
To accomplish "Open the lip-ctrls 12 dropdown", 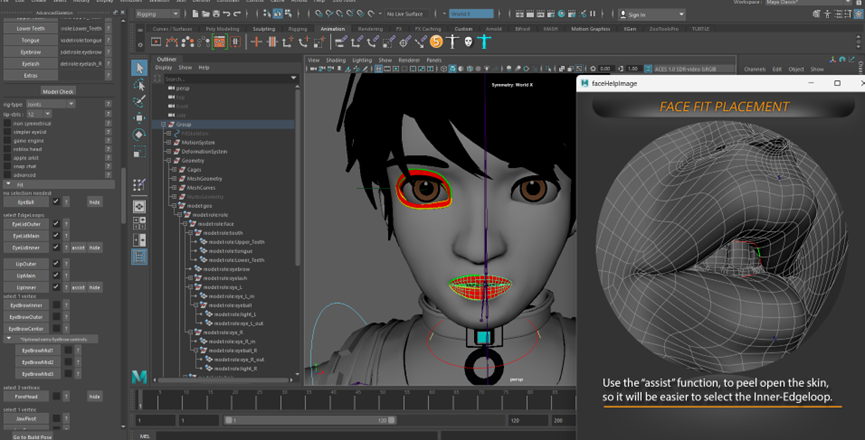I will point(39,114).
